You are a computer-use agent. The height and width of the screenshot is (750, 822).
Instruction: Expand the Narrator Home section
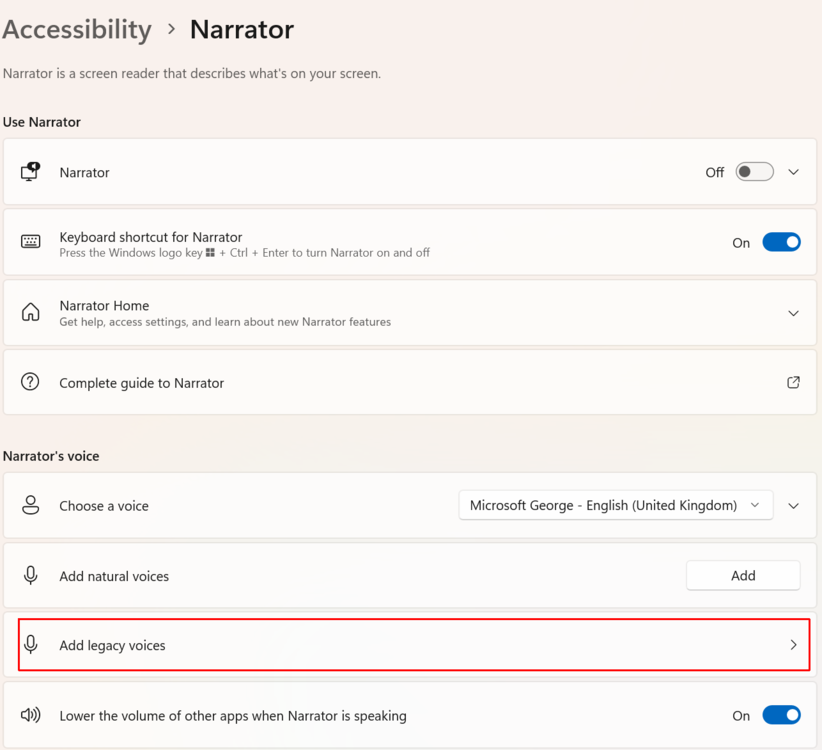pos(793,313)
